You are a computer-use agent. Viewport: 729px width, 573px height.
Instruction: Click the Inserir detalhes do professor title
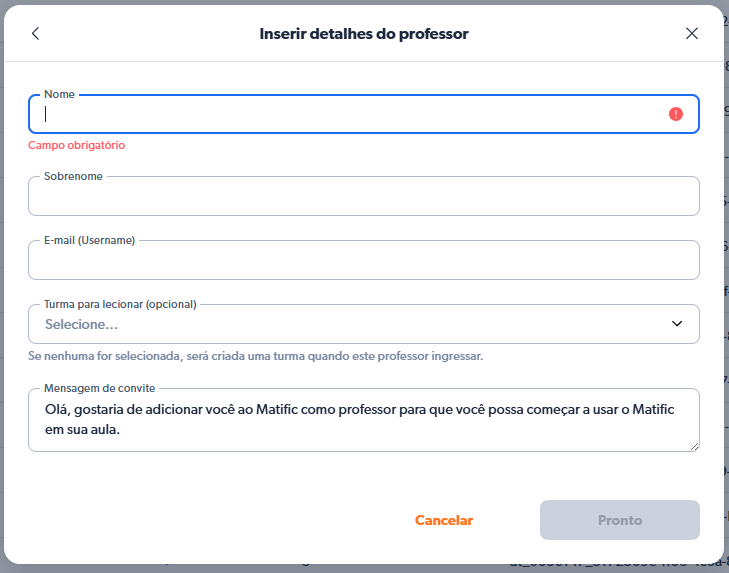[x=364, y=34]
